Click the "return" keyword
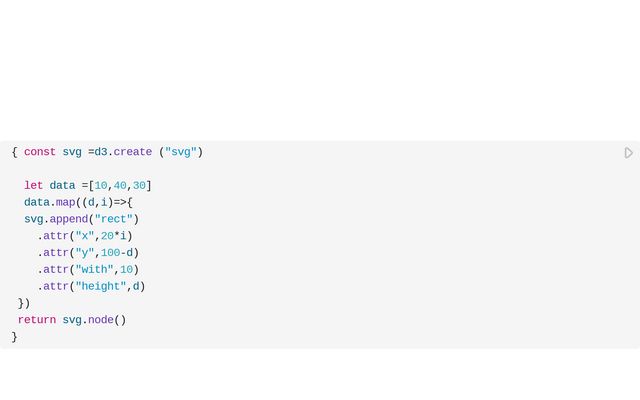This screenshot has height=400, width=640. 37,320
